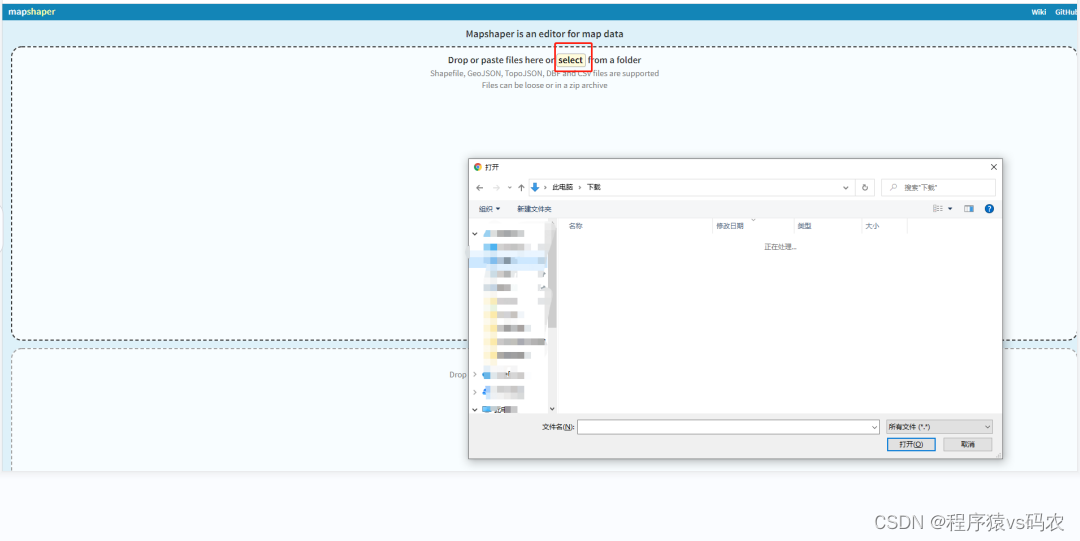
Task: Go back with the dialog's back arrow
Action: pos(479,187)
